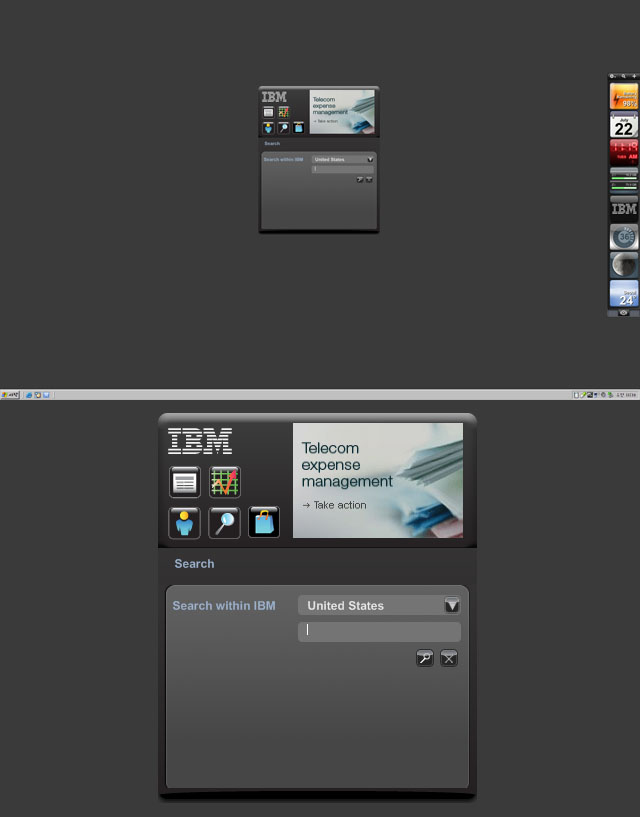
Task: Focus the search text field in small widget
Action: (343, 169)
